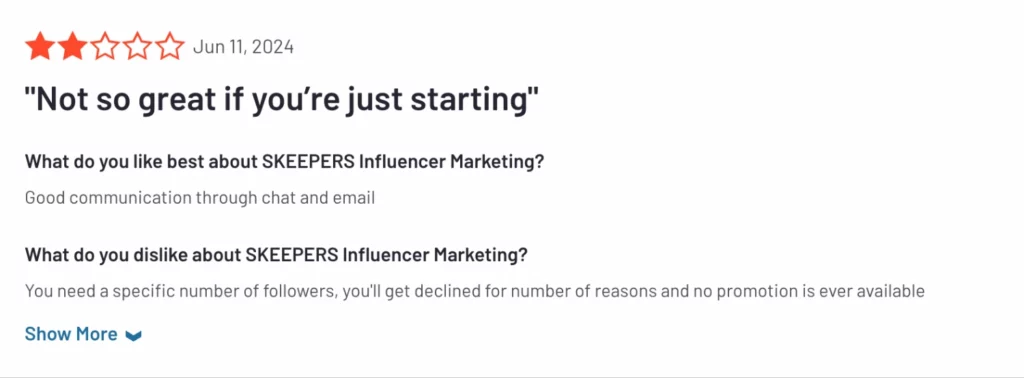
Task: Click the first filled orange star
Action: pos(39,47)
